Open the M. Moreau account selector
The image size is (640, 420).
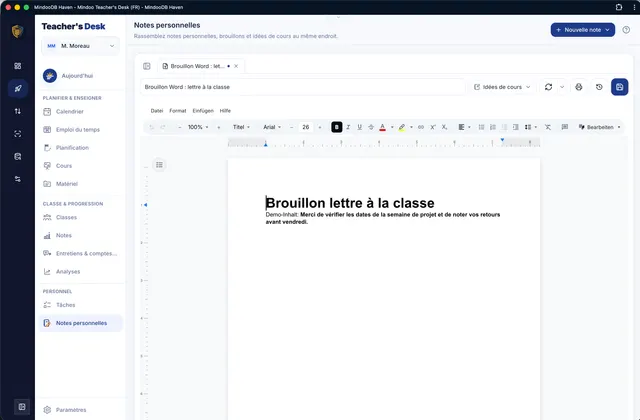[x=80, y=46]
